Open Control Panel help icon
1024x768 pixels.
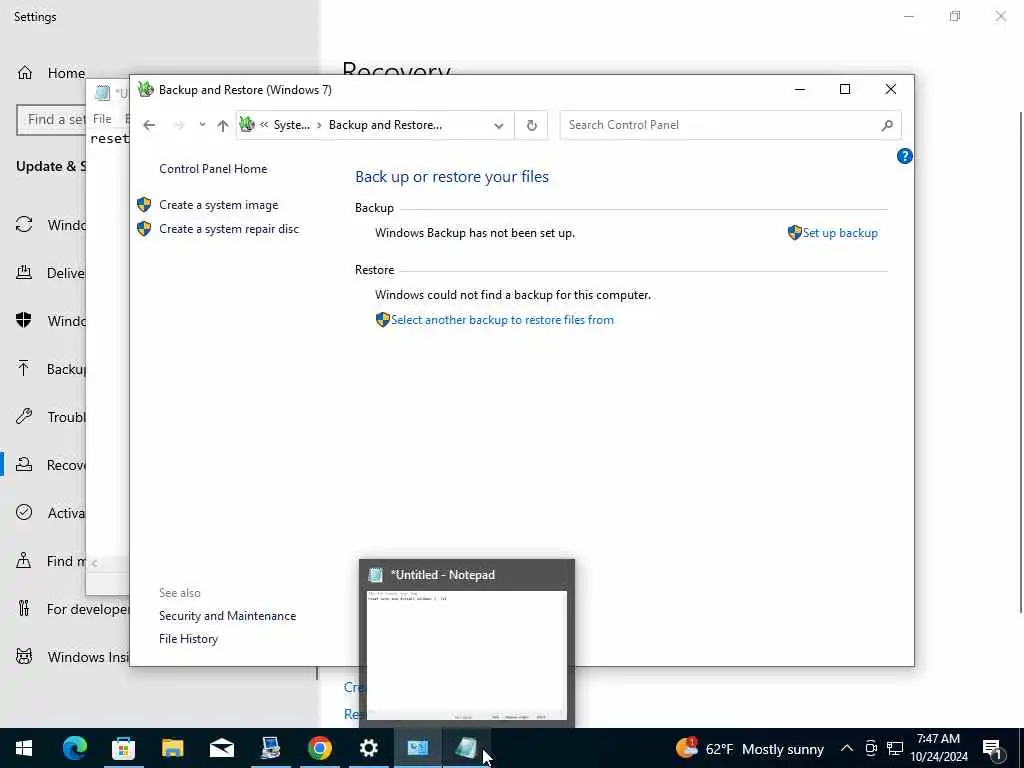click(904, 156)
